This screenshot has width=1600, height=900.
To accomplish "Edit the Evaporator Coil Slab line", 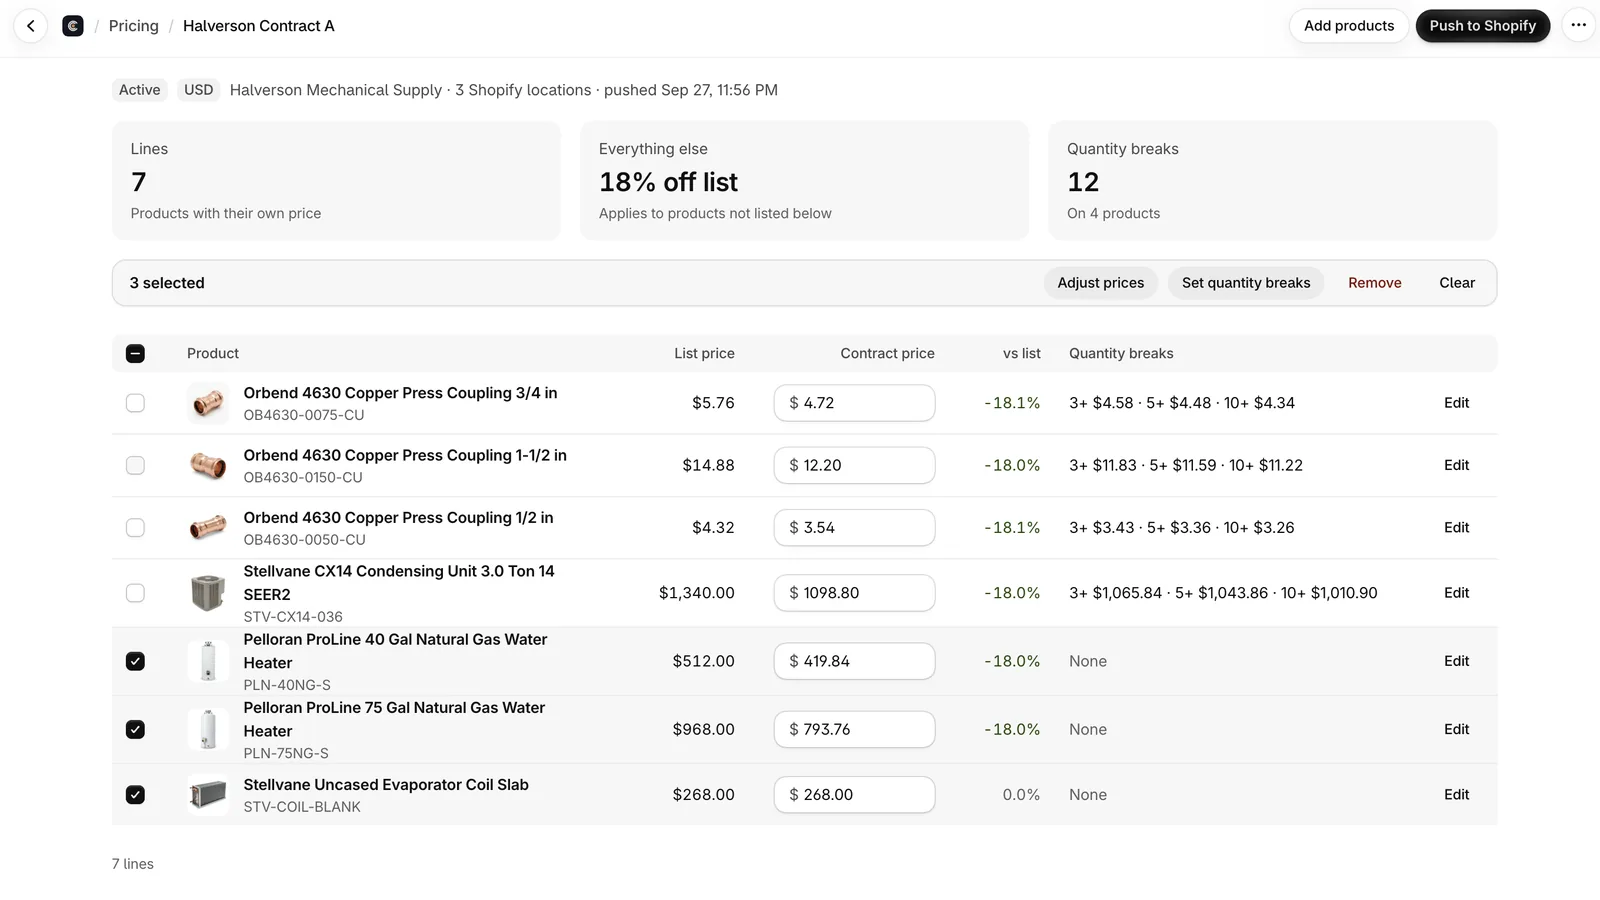I will tap(1456, 795).
